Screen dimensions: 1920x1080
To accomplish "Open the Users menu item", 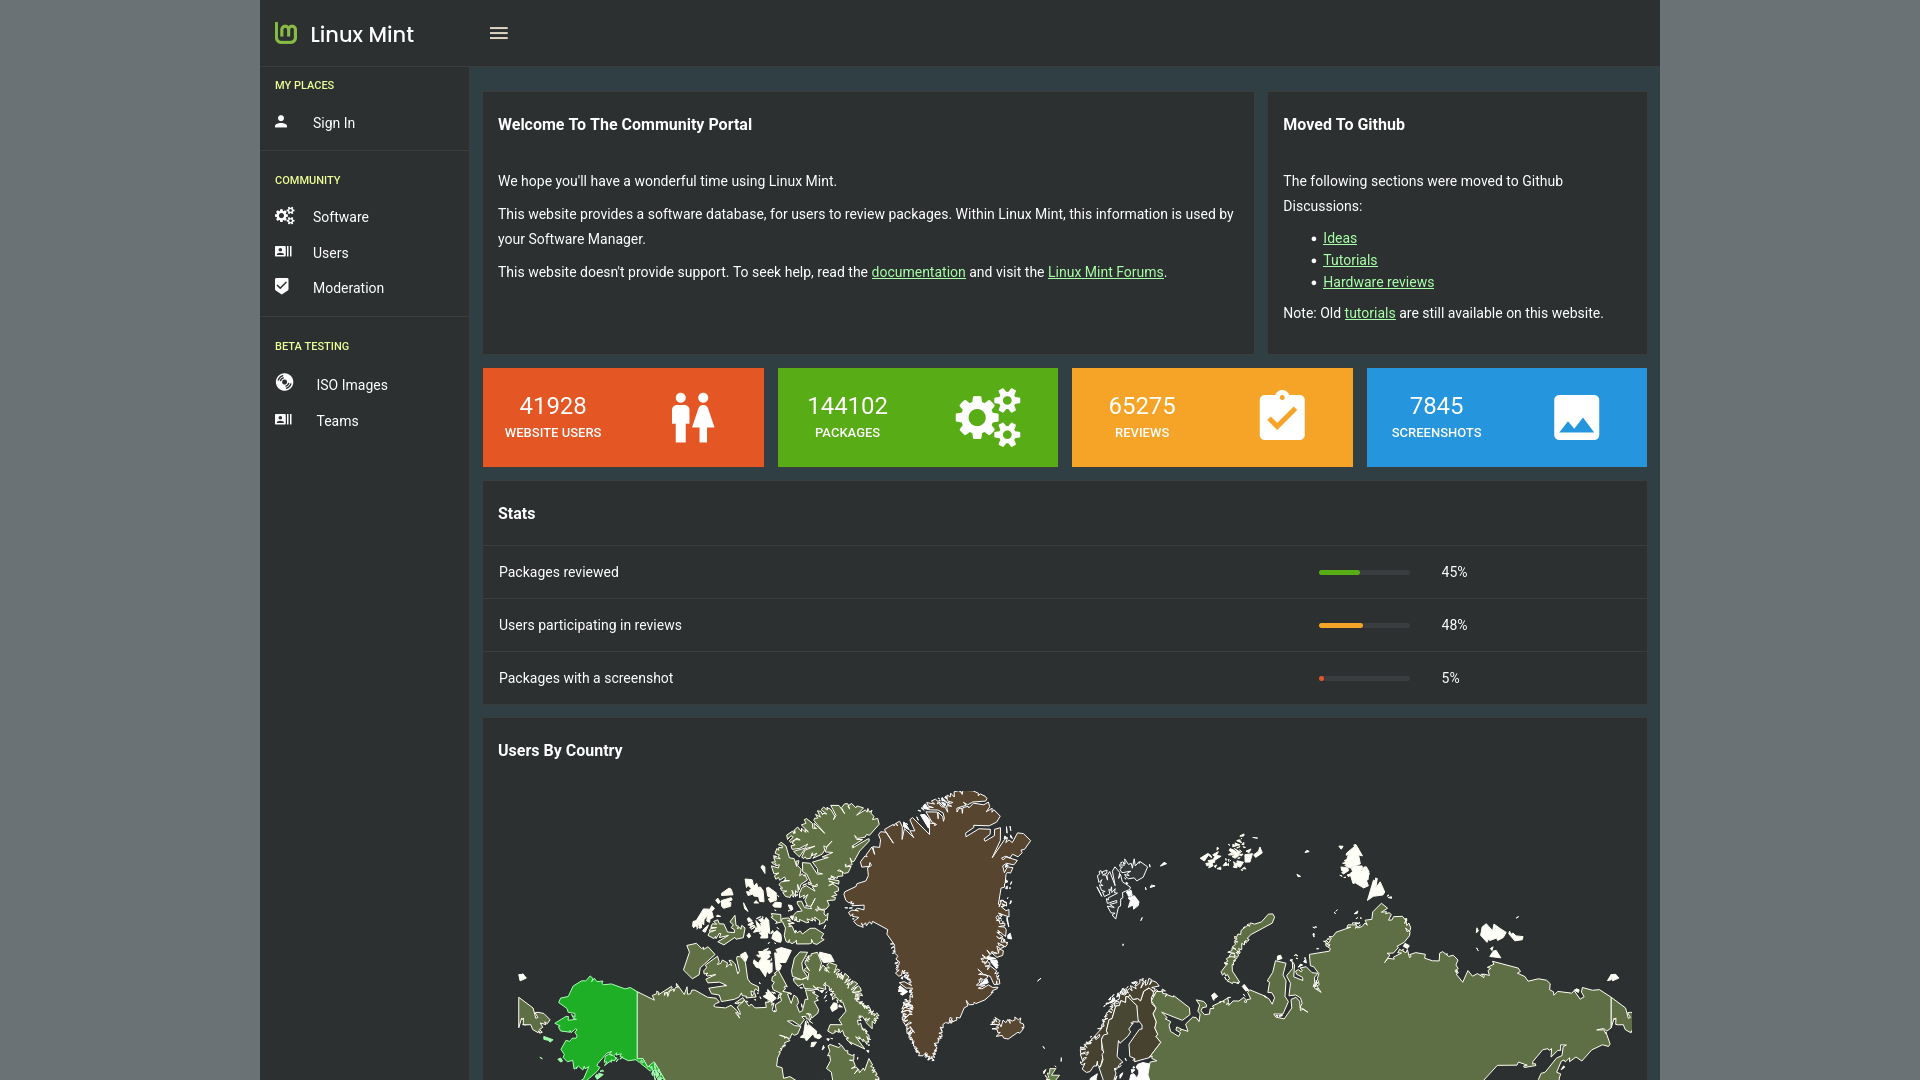I will [330, 253].
